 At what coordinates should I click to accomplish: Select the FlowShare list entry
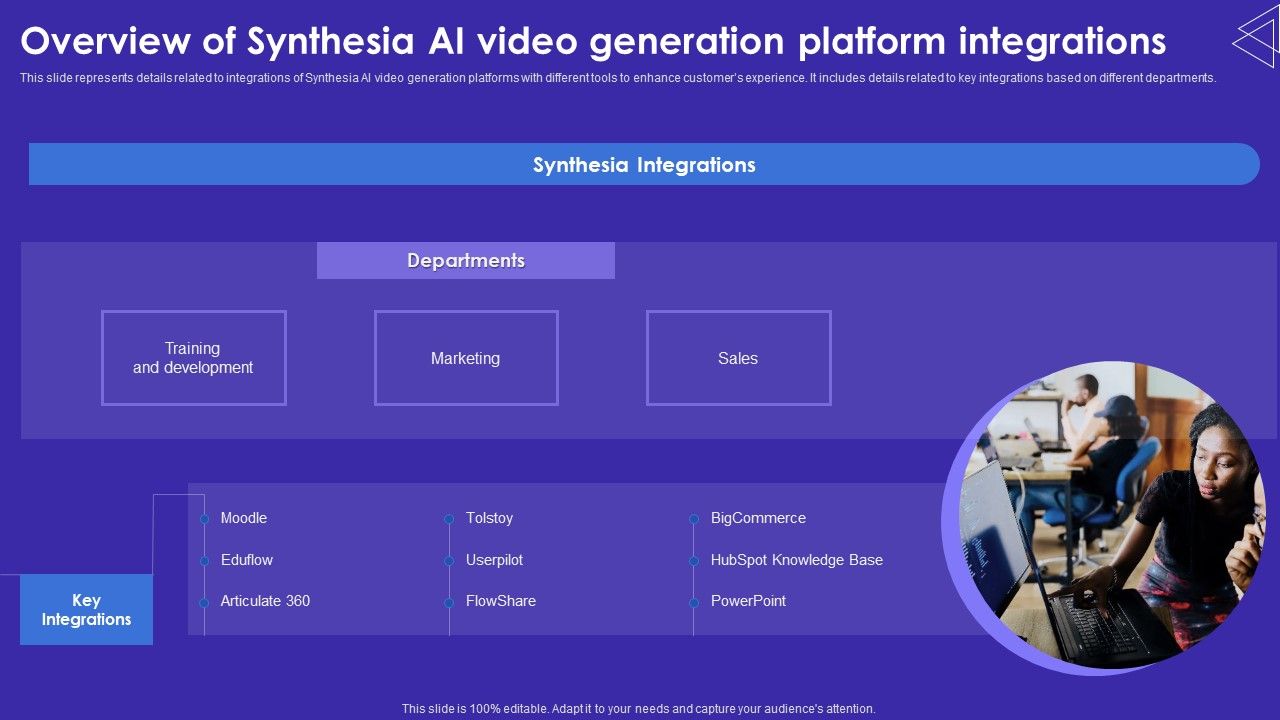click(x=501, y=601)
